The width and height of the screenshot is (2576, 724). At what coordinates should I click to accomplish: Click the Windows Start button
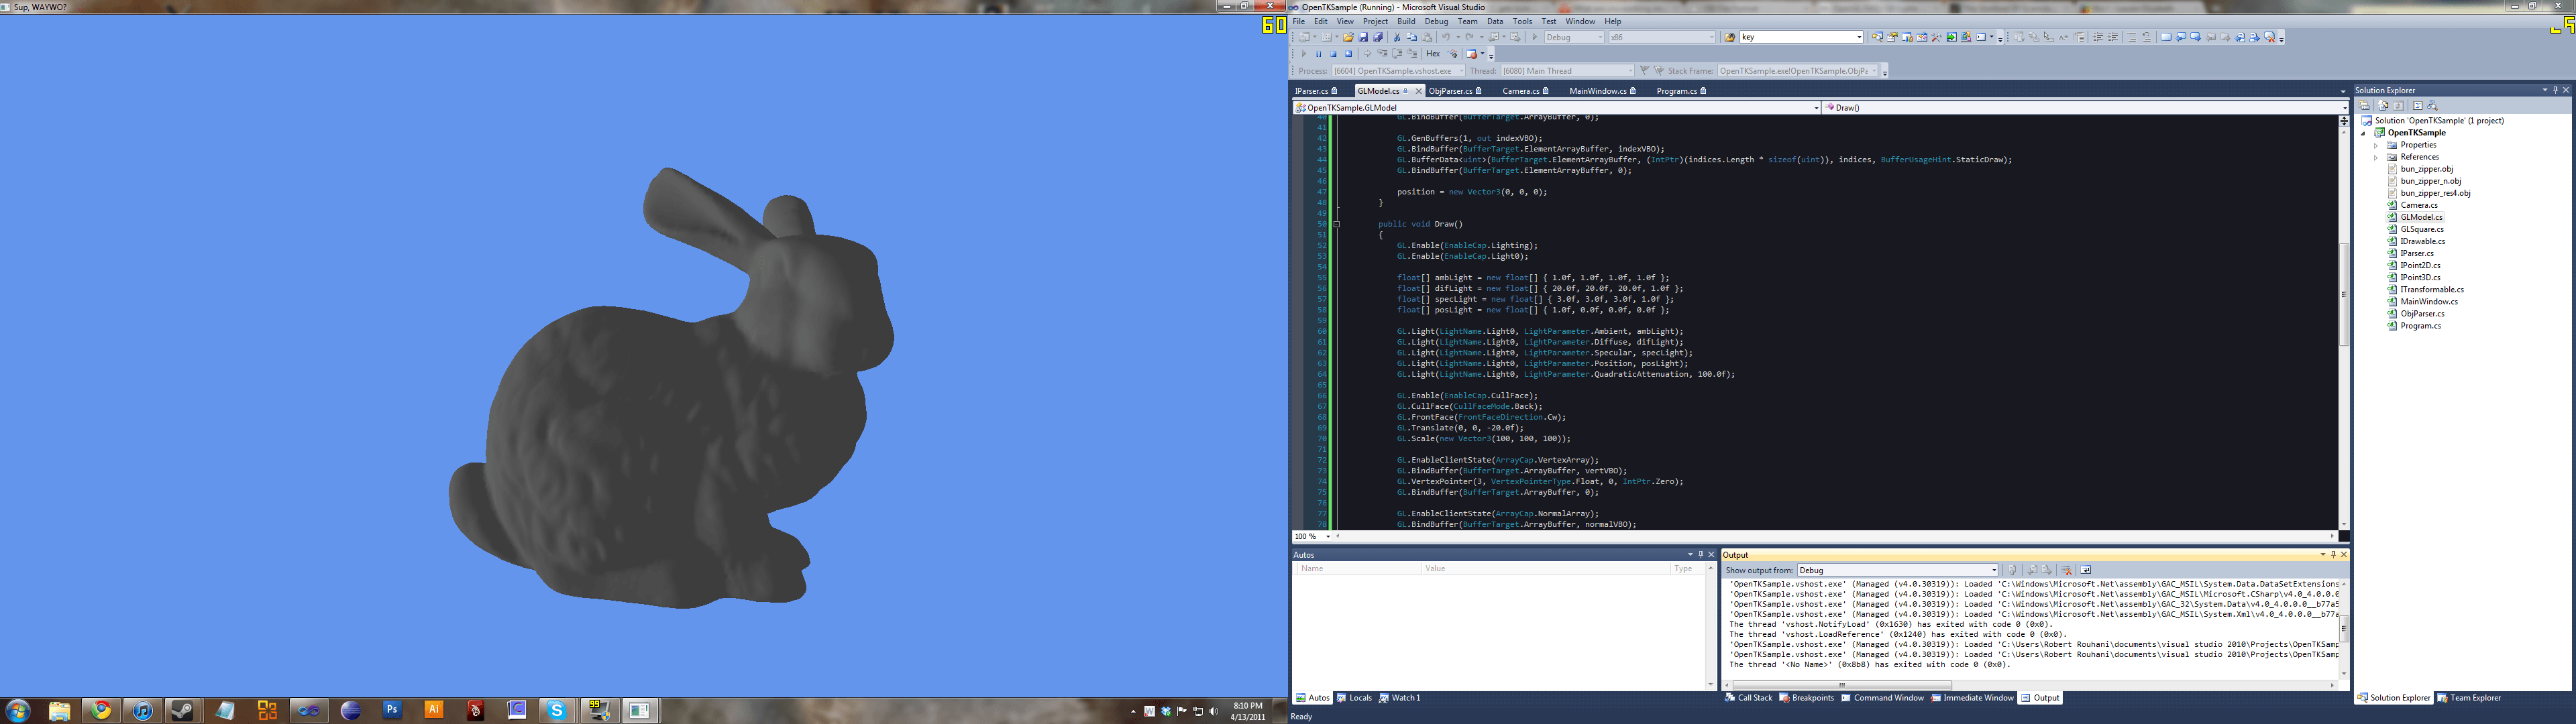(17, 710)
